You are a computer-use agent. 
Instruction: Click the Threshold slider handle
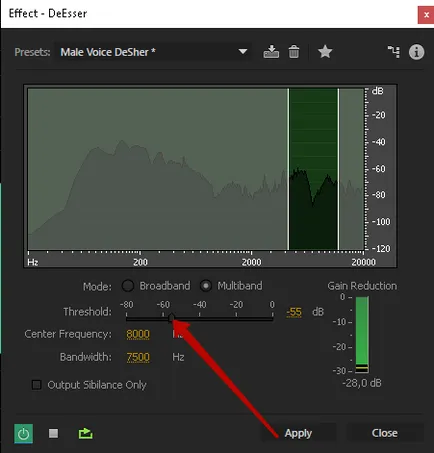pos(171,318)
